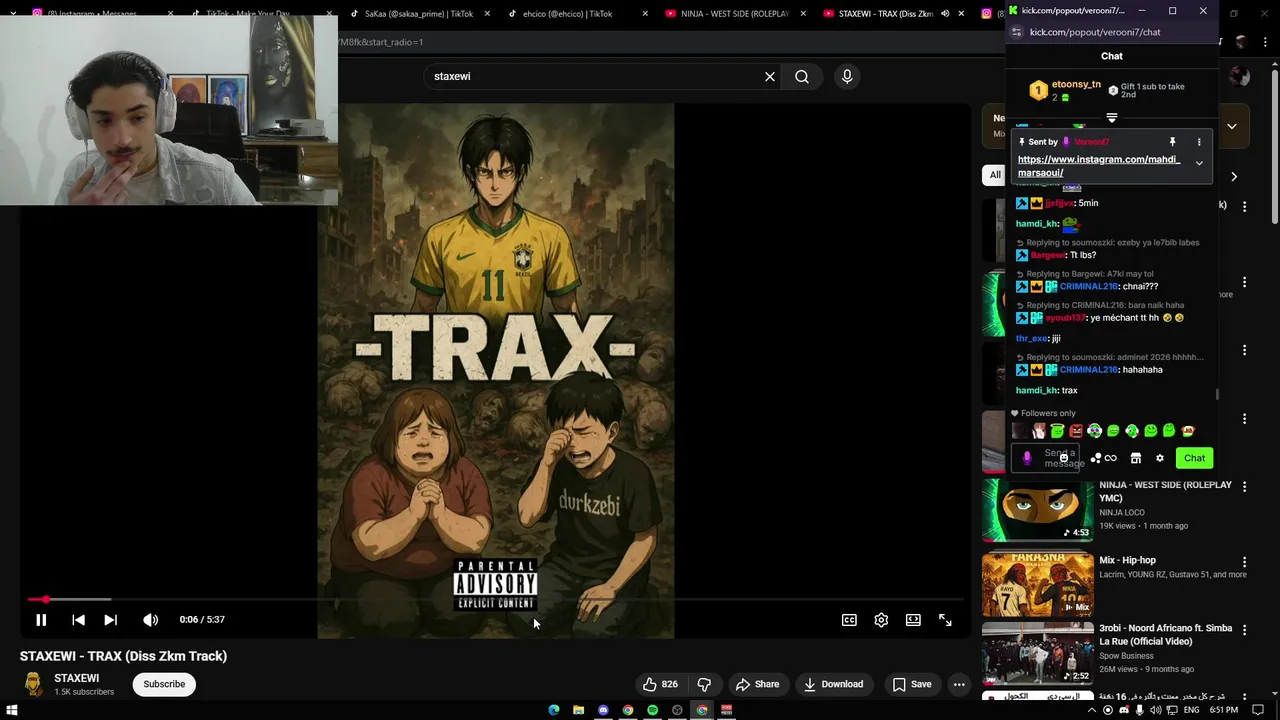Open File Explorer from the taskbar
Viewport: 1280px width, 720px height.
pos(578,710)
